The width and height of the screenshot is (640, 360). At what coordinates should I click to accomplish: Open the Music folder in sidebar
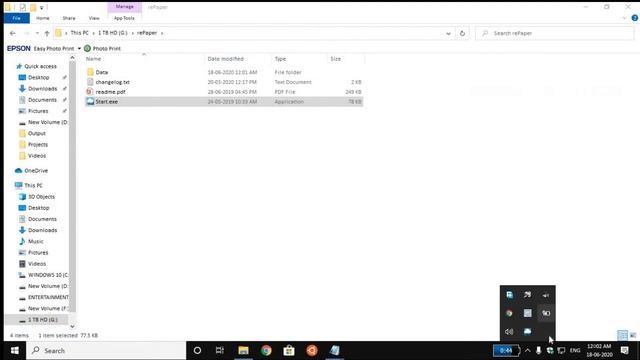pos(36,241)
